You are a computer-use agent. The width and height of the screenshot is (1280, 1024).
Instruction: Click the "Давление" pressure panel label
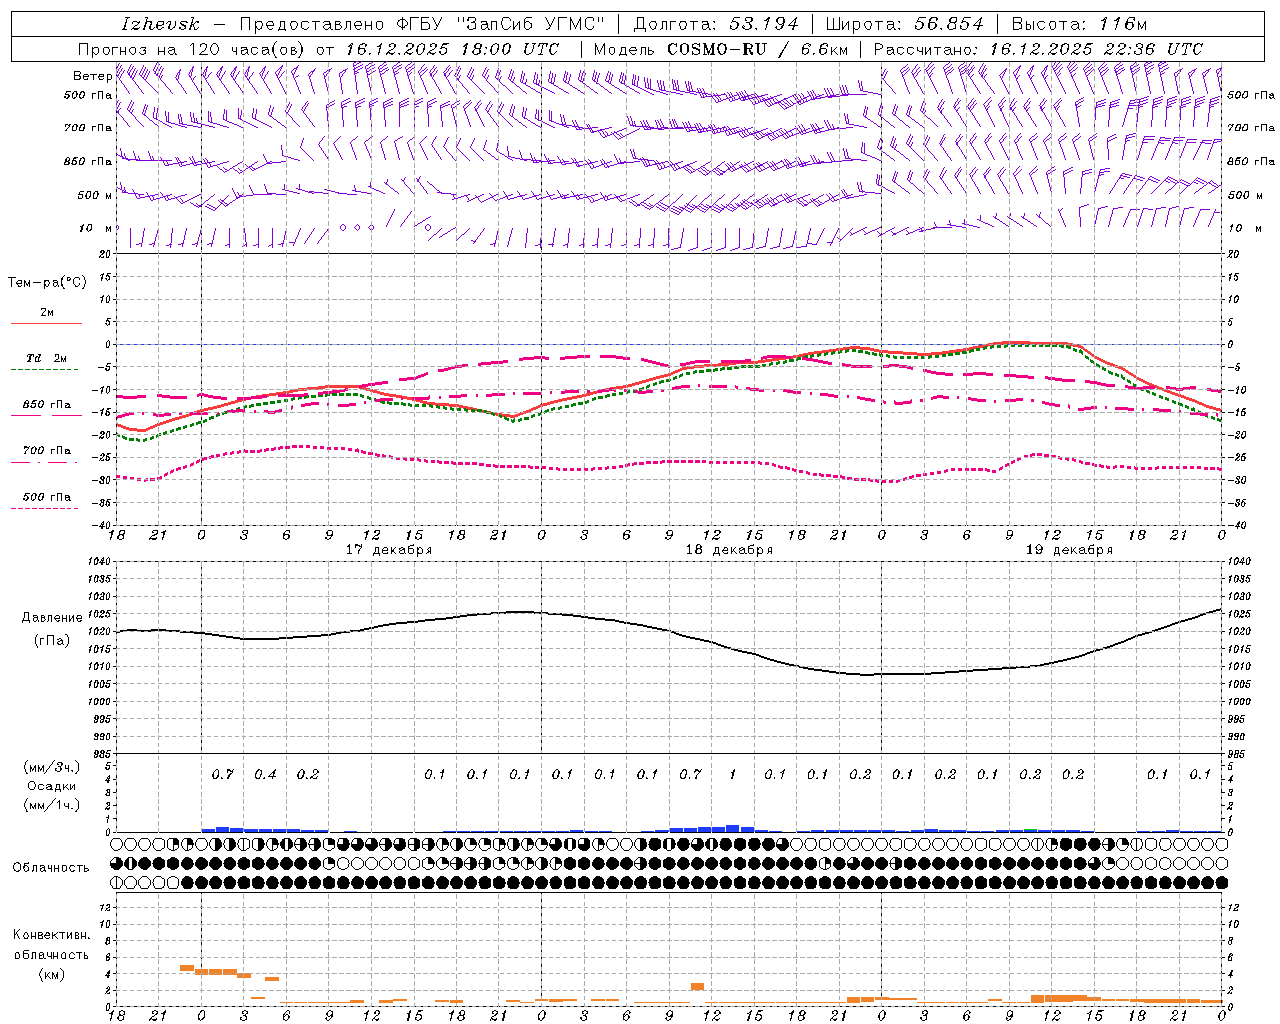point(52,618)
